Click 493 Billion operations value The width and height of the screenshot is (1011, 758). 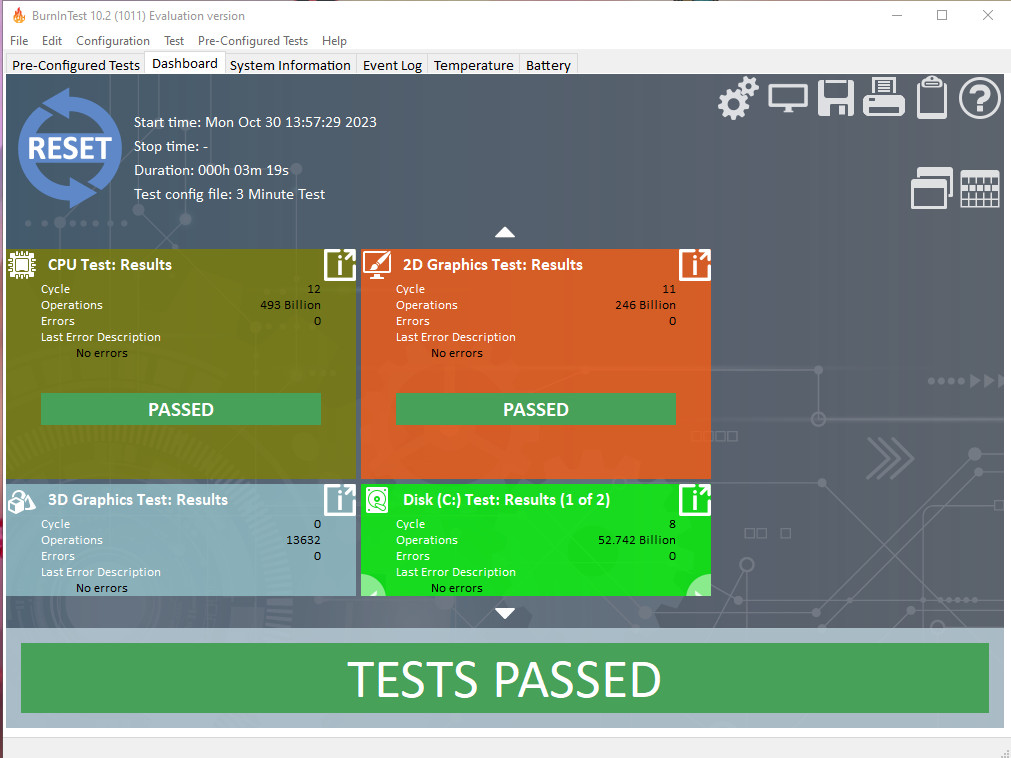[290, 305]
